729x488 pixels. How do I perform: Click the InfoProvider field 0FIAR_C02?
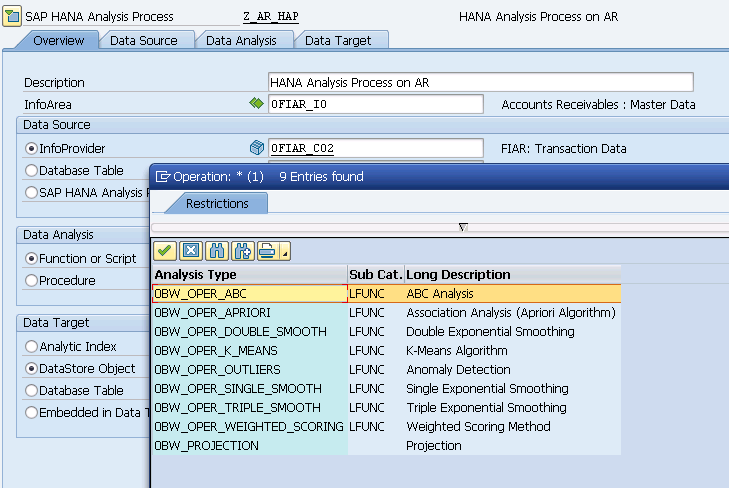pyautogui.click(x=376, y=148)
